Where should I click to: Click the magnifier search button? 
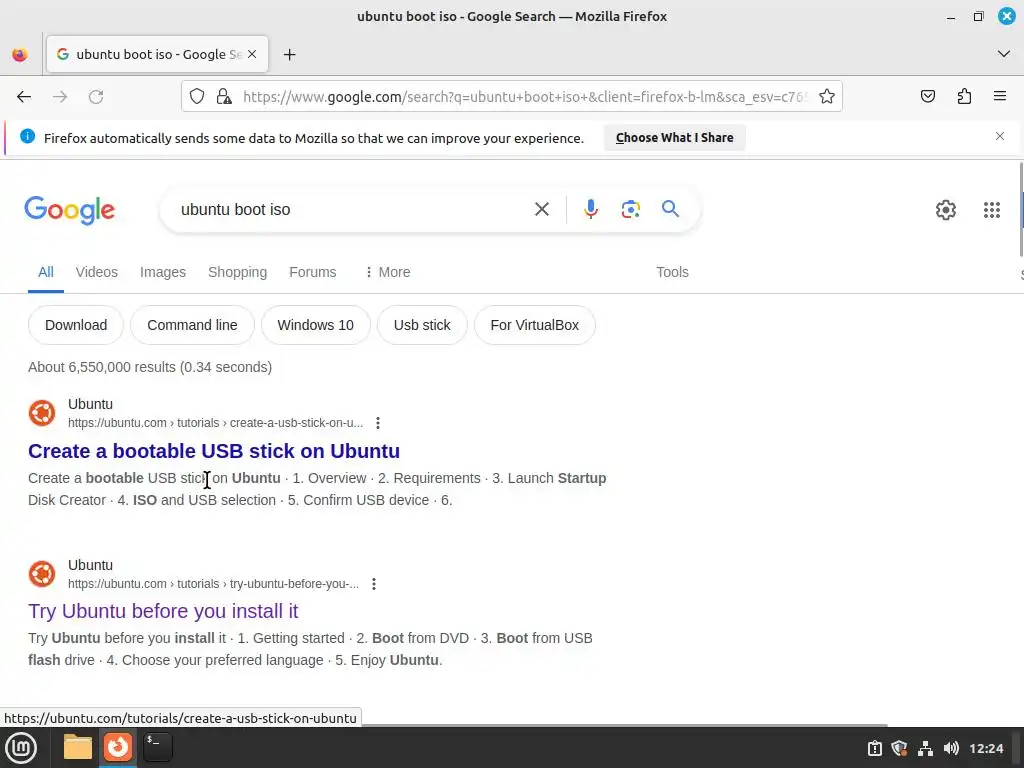coord(670,209)
